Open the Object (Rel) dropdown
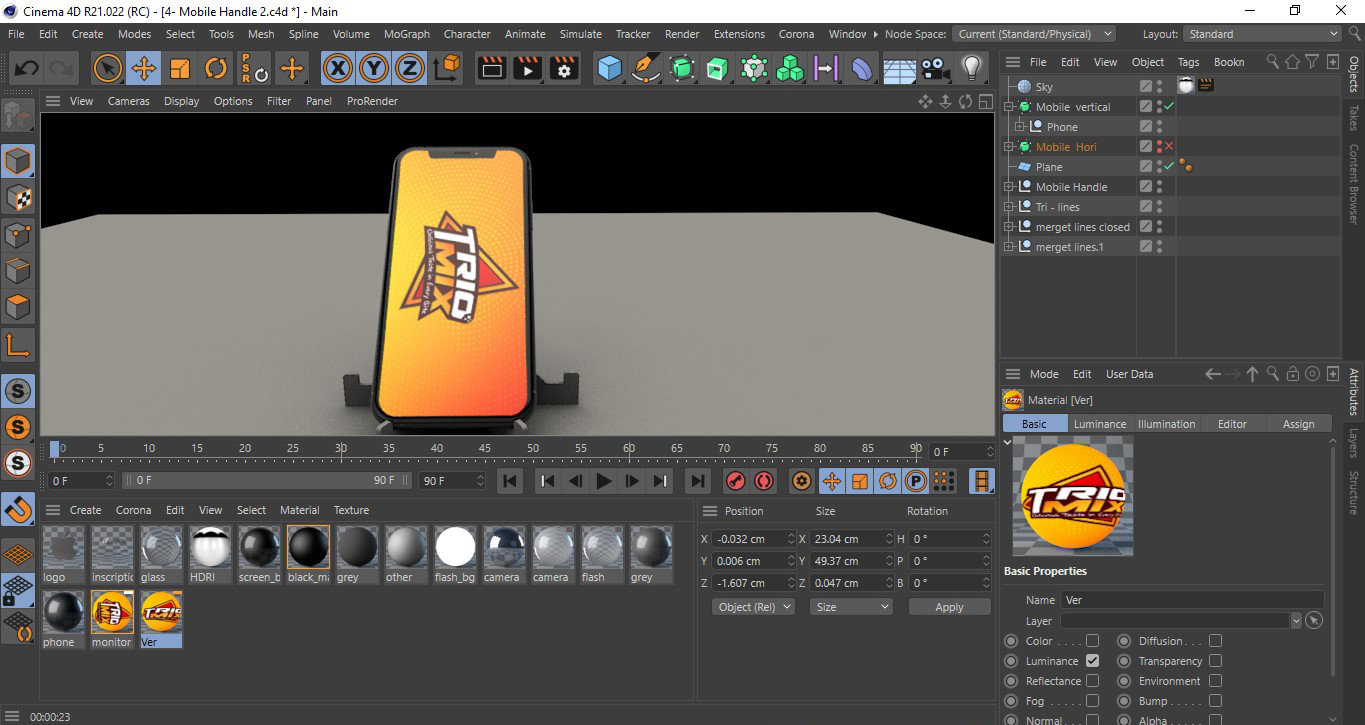 tap(753, 607)
